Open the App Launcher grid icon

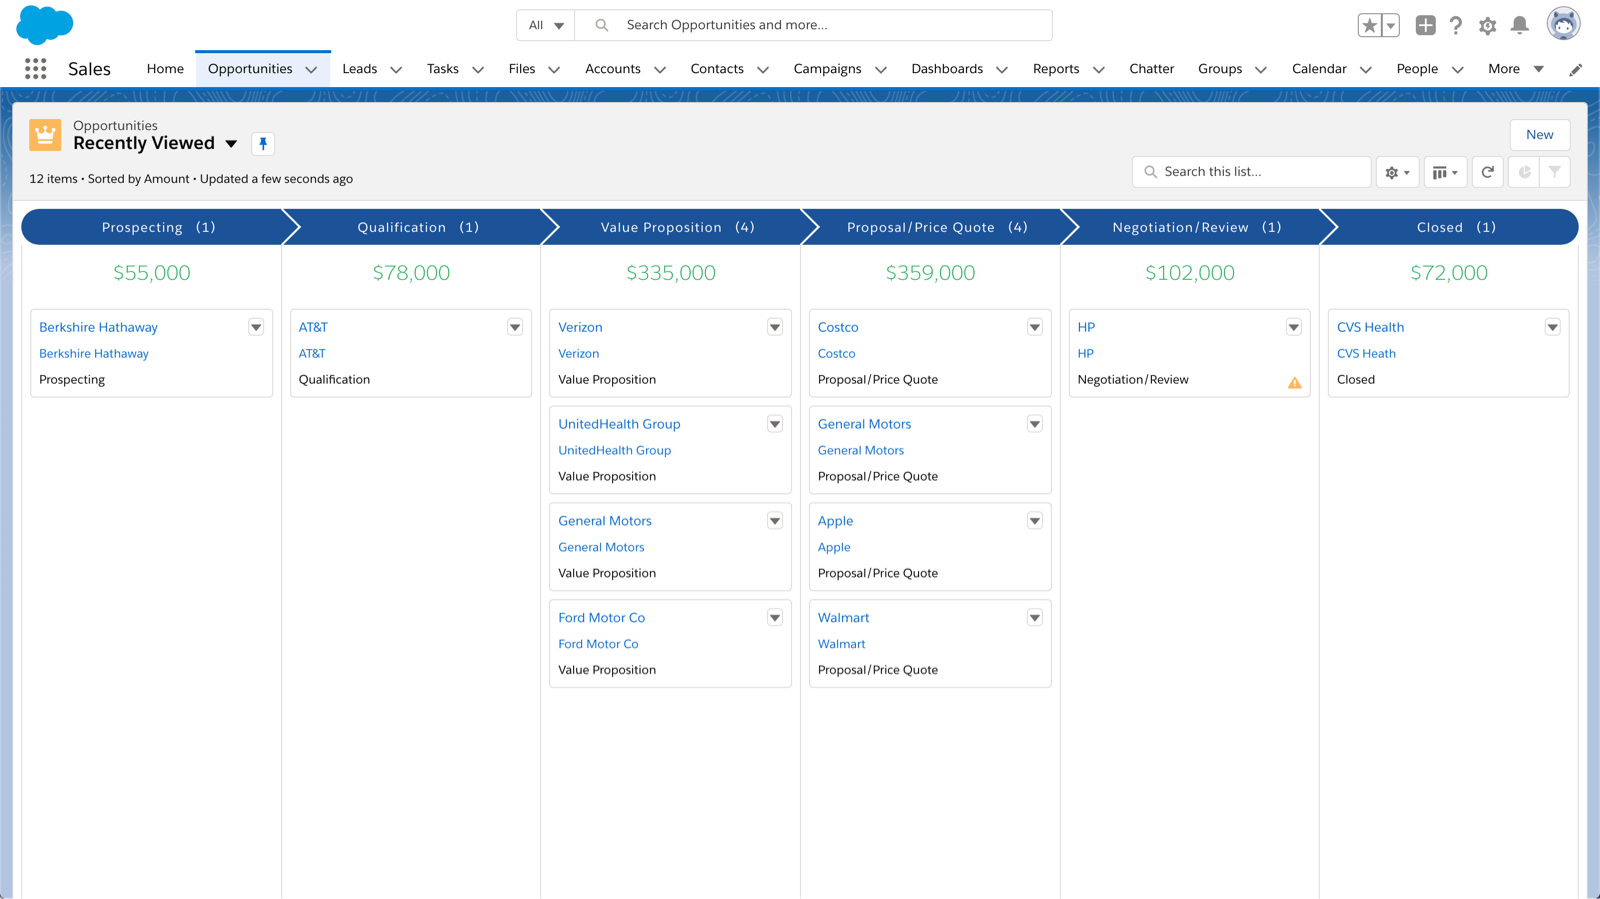[x=36, y=68]
